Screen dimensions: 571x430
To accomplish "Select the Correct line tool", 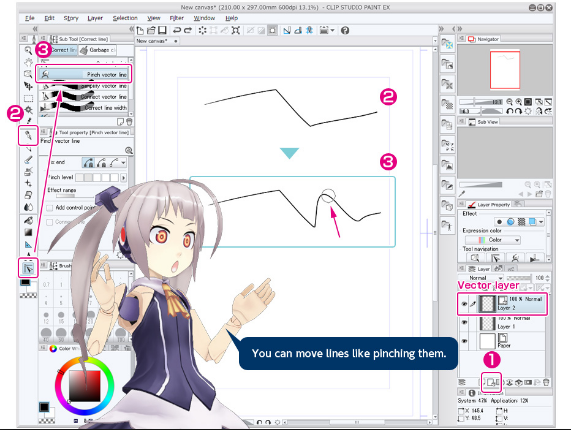I will pyautogui.click(x=28, y=269).
